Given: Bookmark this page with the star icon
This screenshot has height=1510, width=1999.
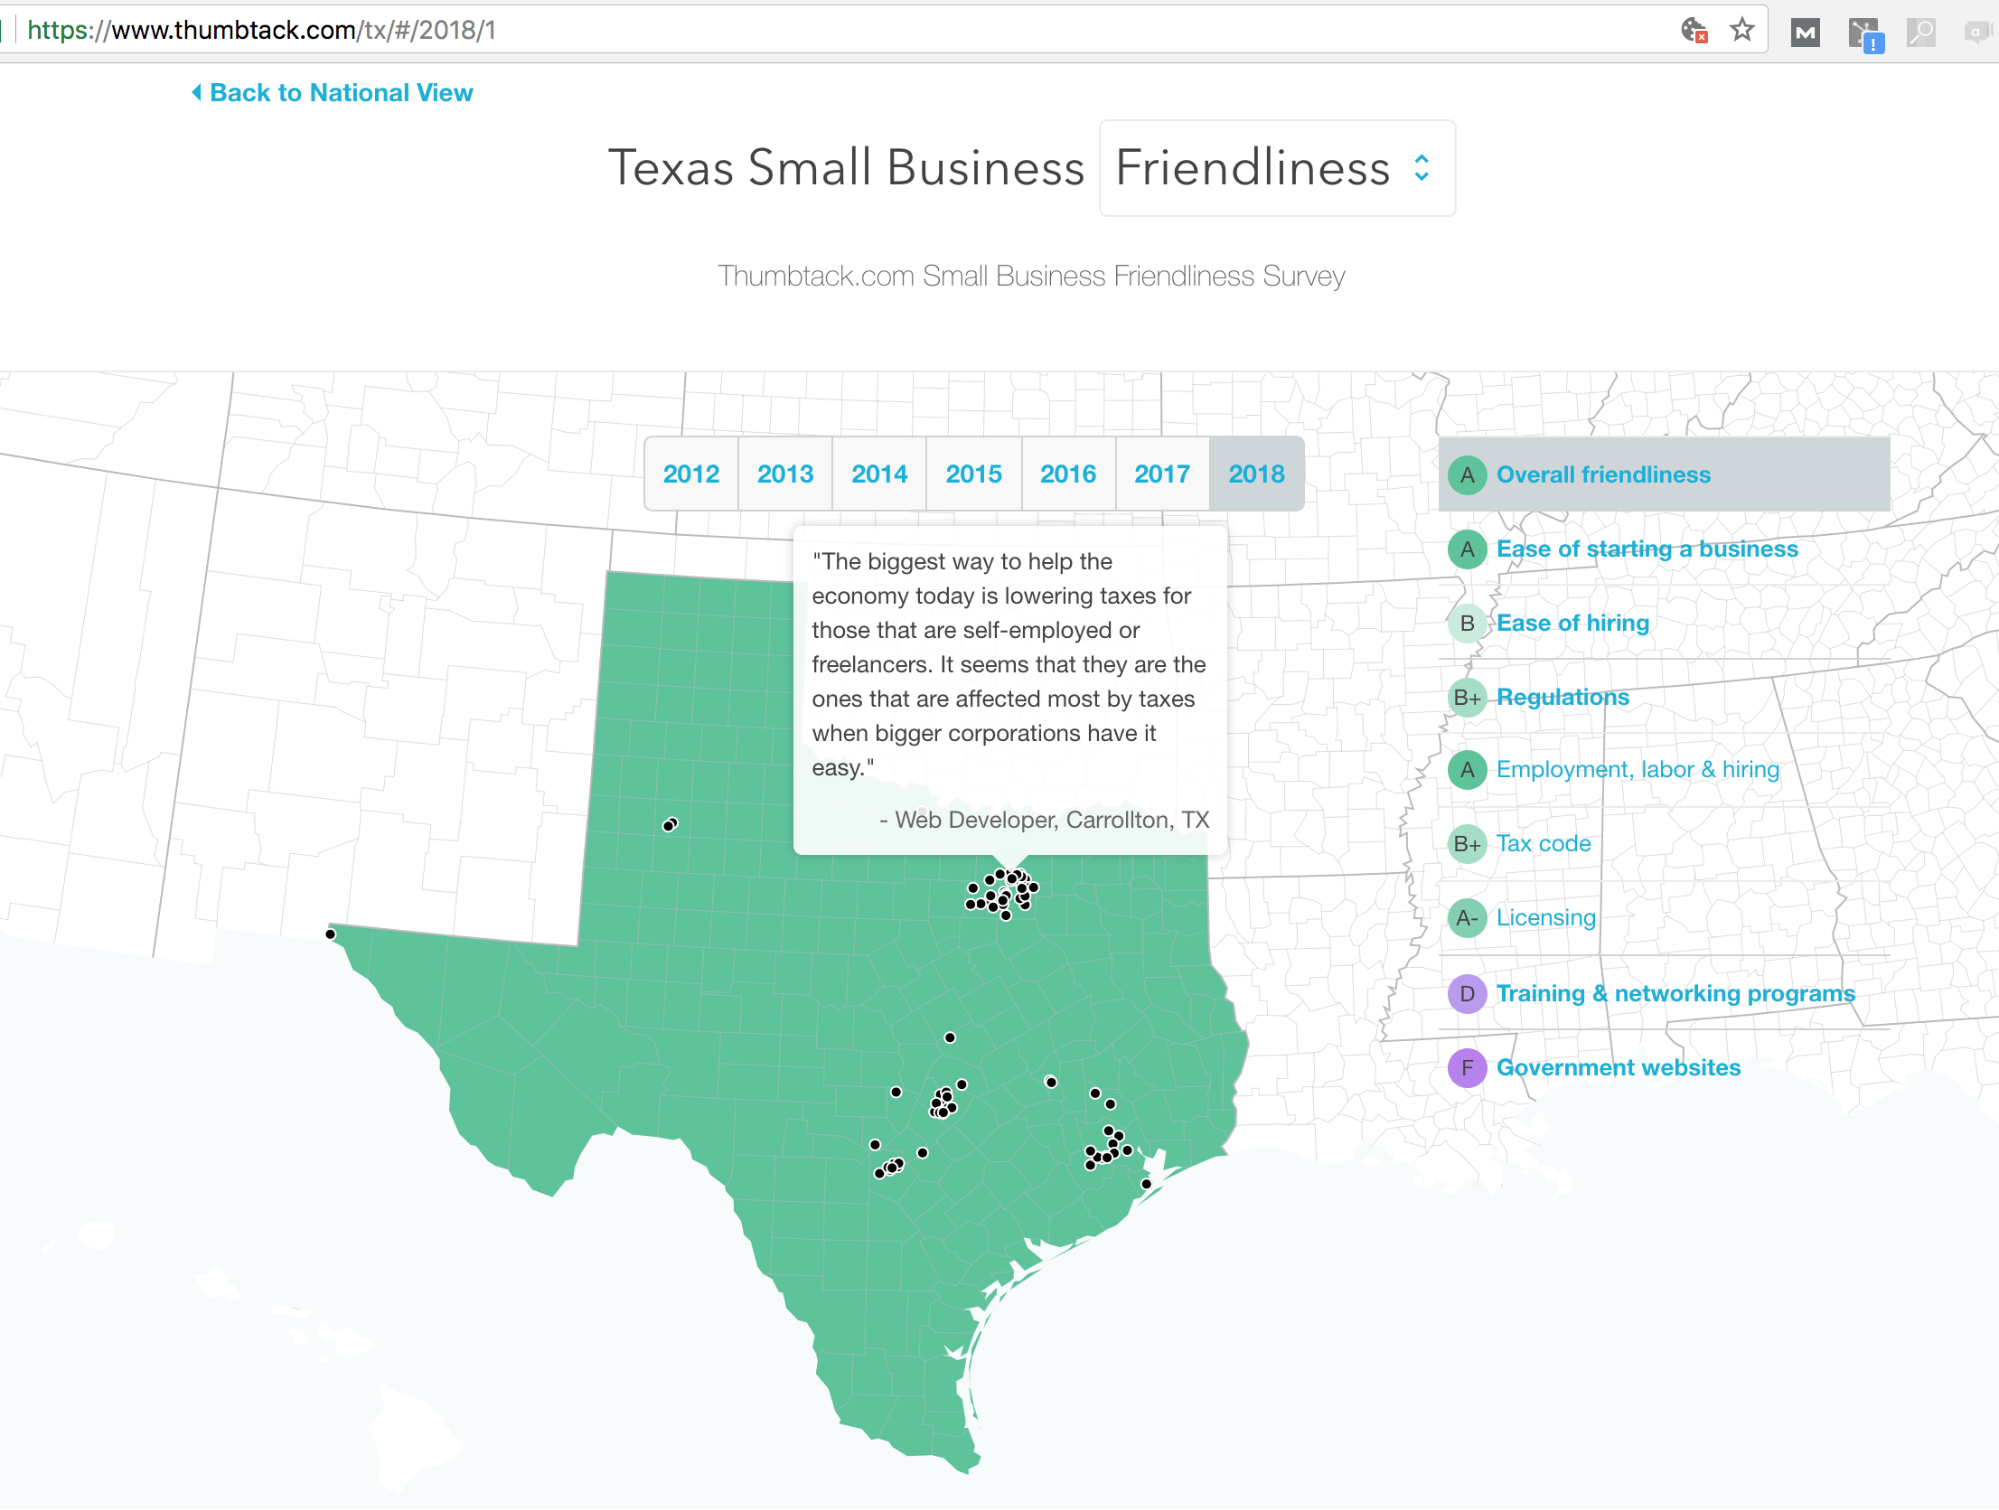Looking at the screenshot, I should pos(1742,30).
